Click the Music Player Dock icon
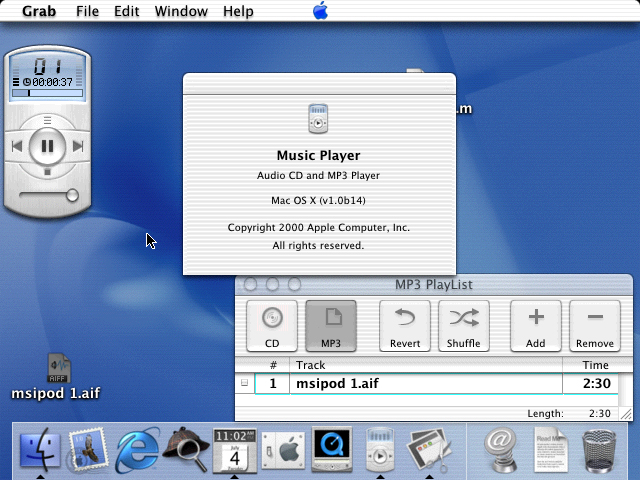The height and width of the screenshot is (480, 640). click(x=380, y=450)
